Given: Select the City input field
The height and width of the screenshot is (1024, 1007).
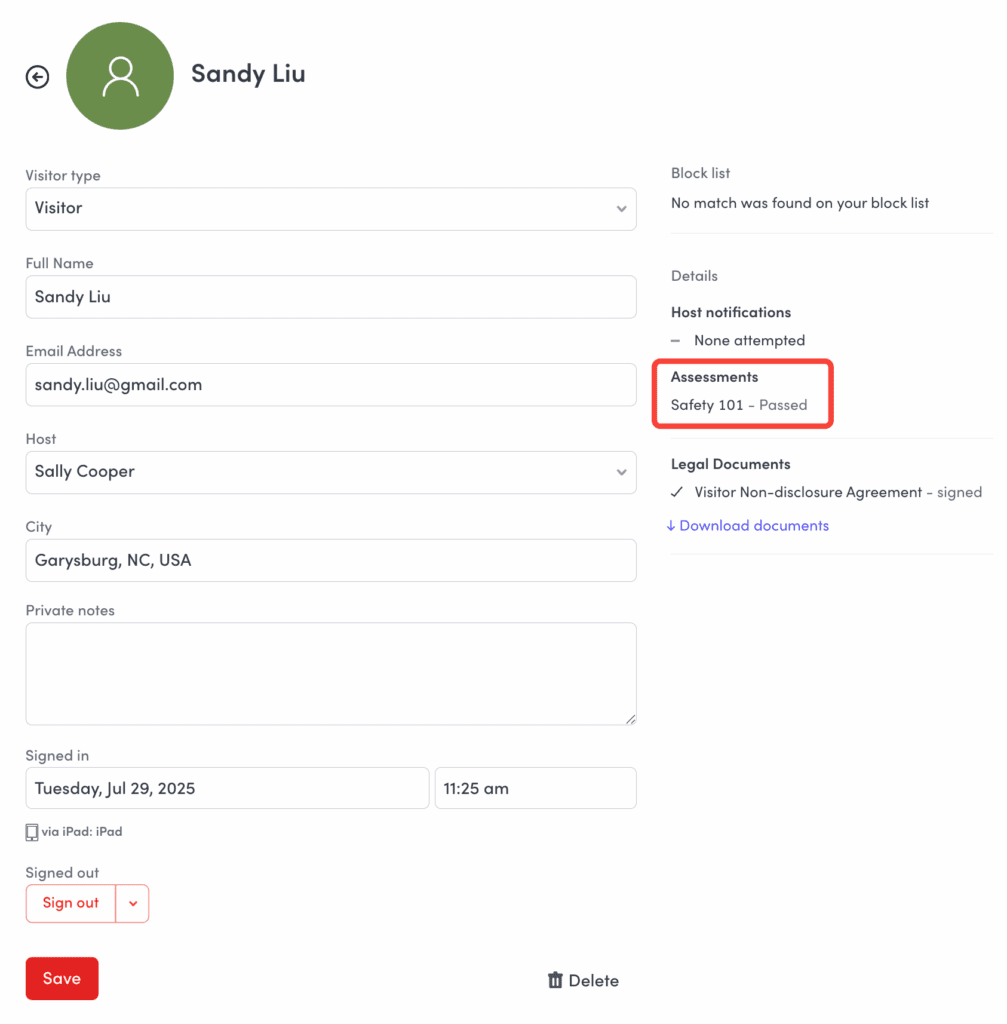Looking at the screenshot, I should click(330, 560).
